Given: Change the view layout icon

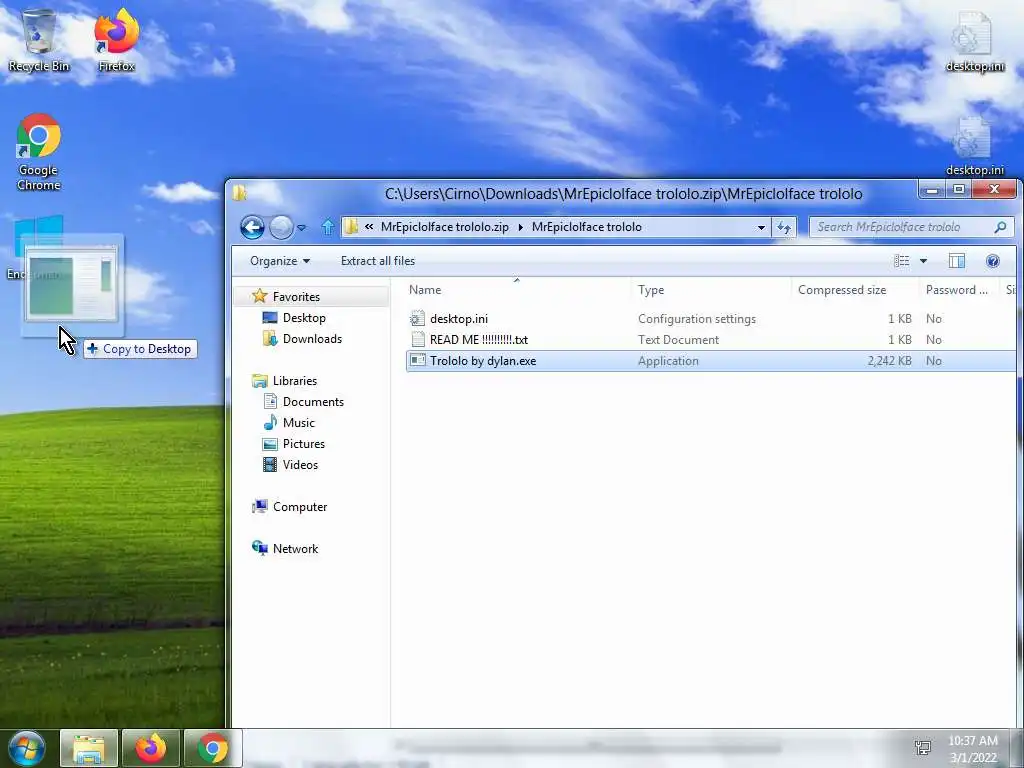Looking at the screenshot, I should coord(901,261).
